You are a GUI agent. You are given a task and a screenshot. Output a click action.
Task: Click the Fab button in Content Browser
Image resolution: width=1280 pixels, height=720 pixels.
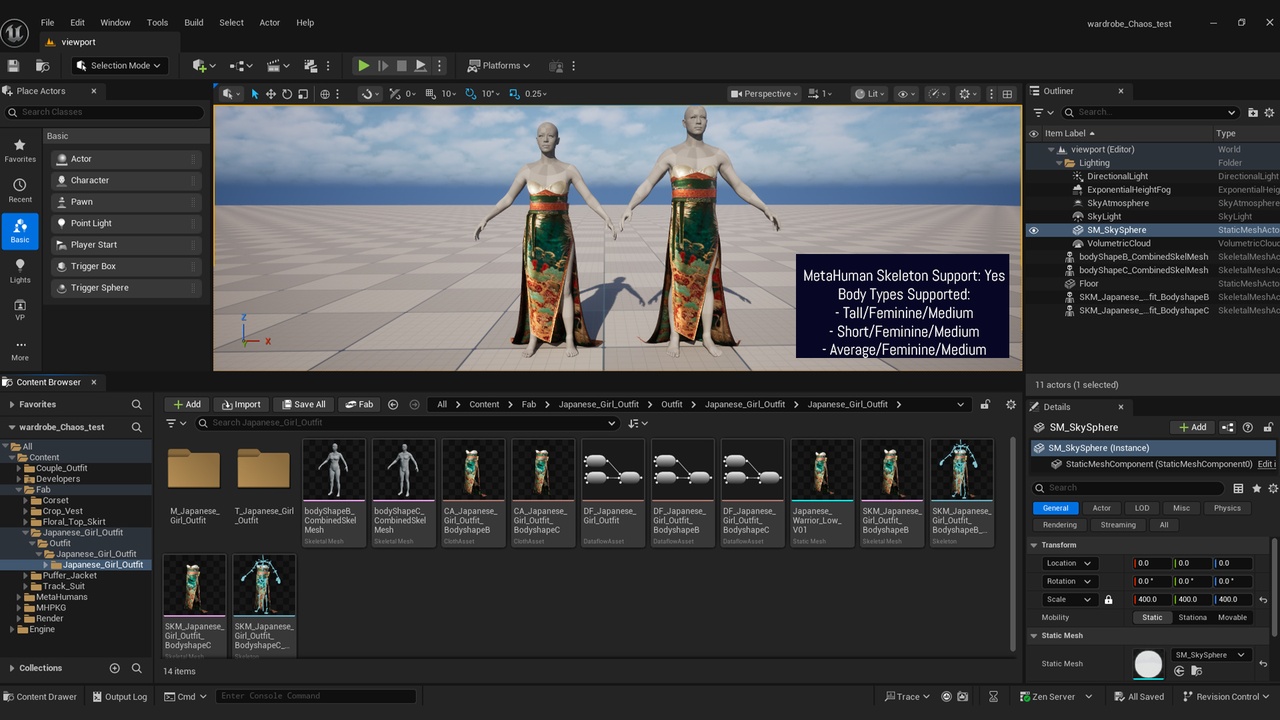(x=358, y=404)
